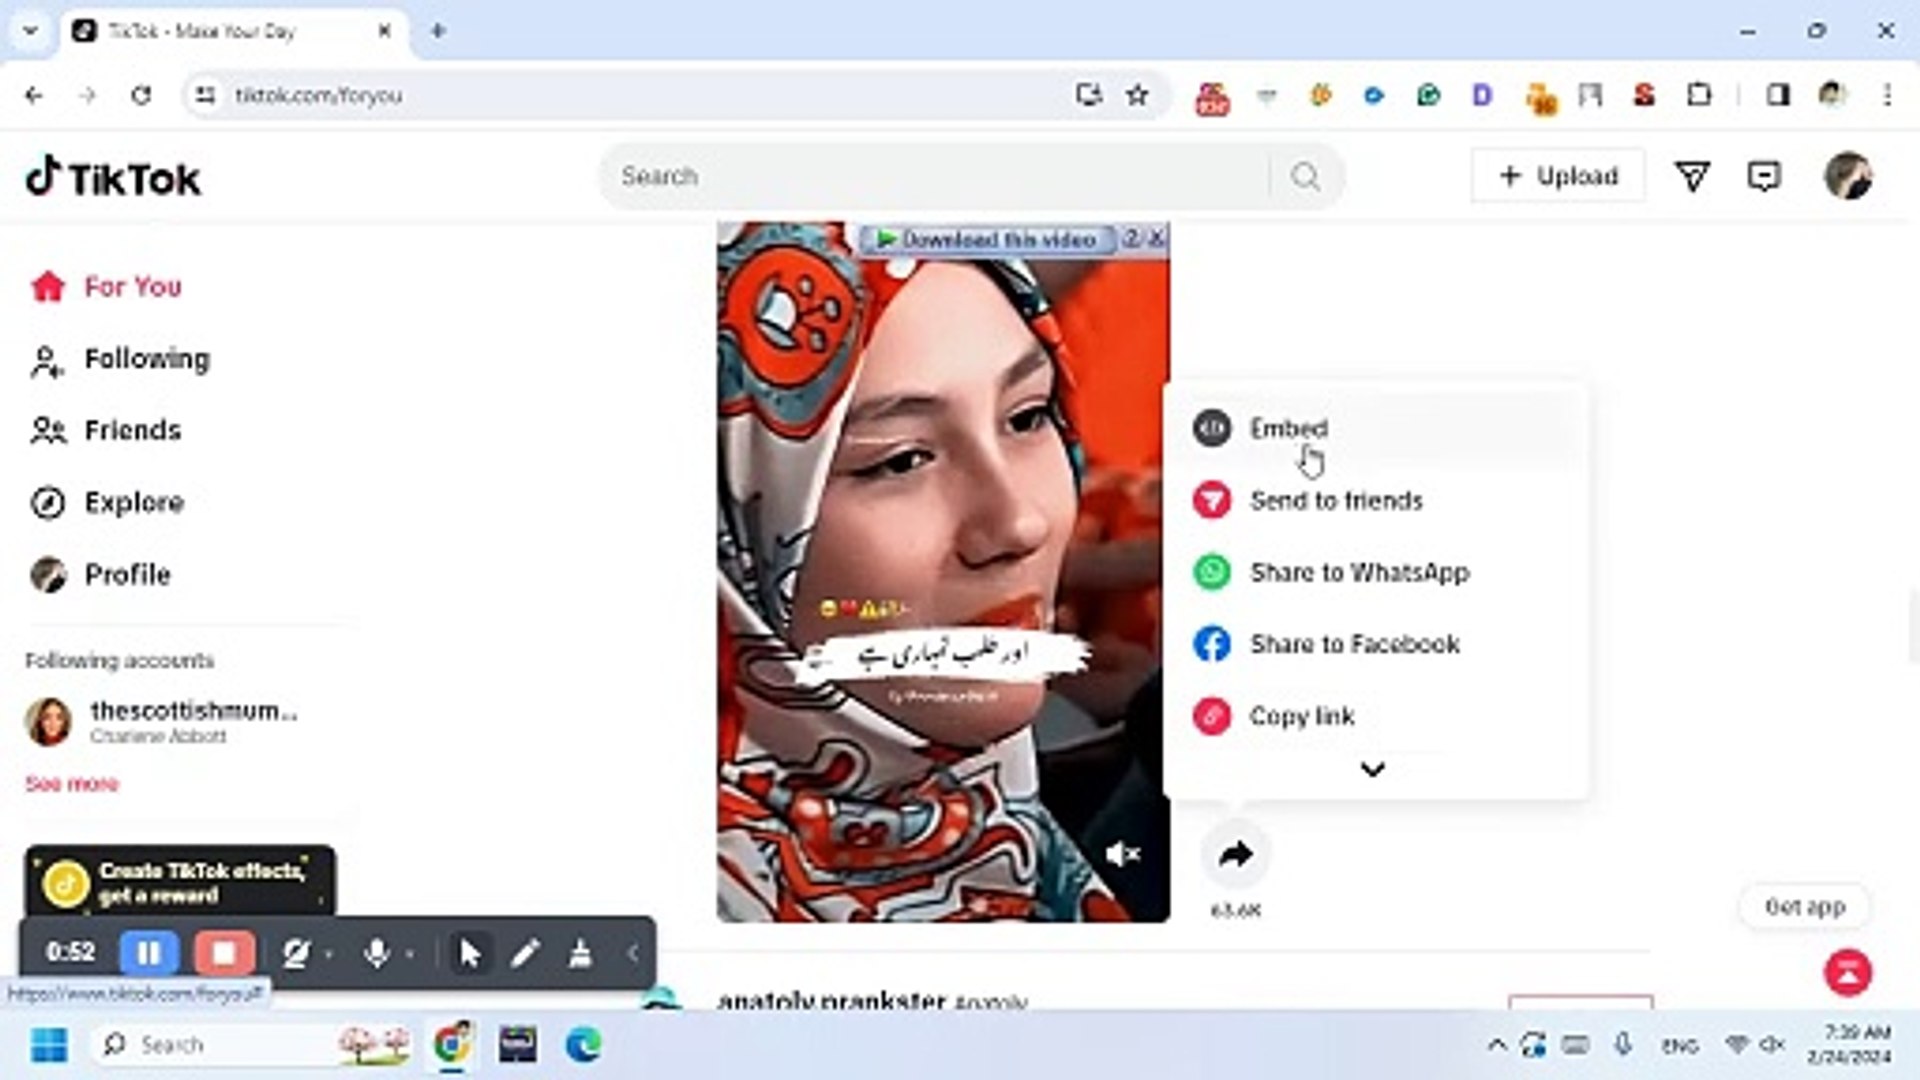Select the pen drawing tool in recorder toolbar
This screenshot has width=1920, height=1080.
[524, 953]
